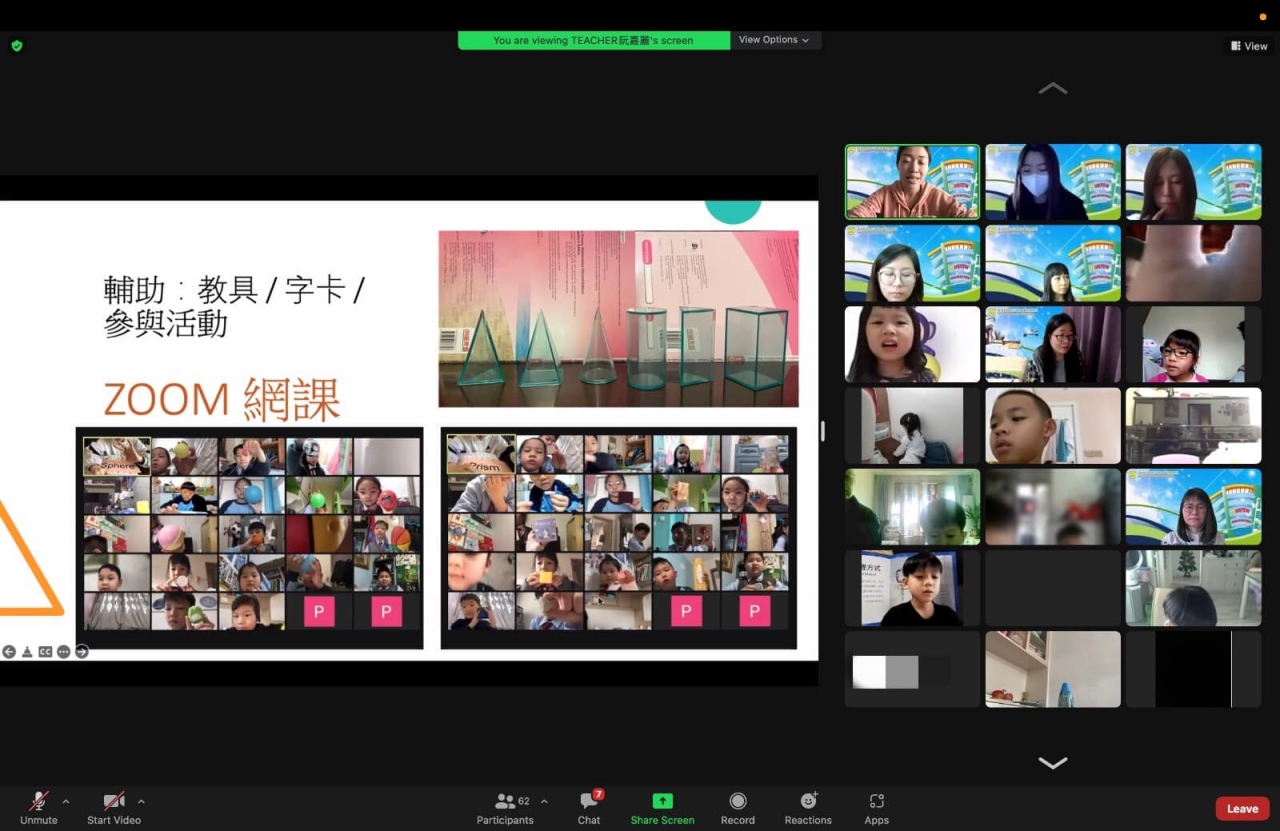
Task: Show next page of video thumbnails
Action: (x=1052, y=763)
